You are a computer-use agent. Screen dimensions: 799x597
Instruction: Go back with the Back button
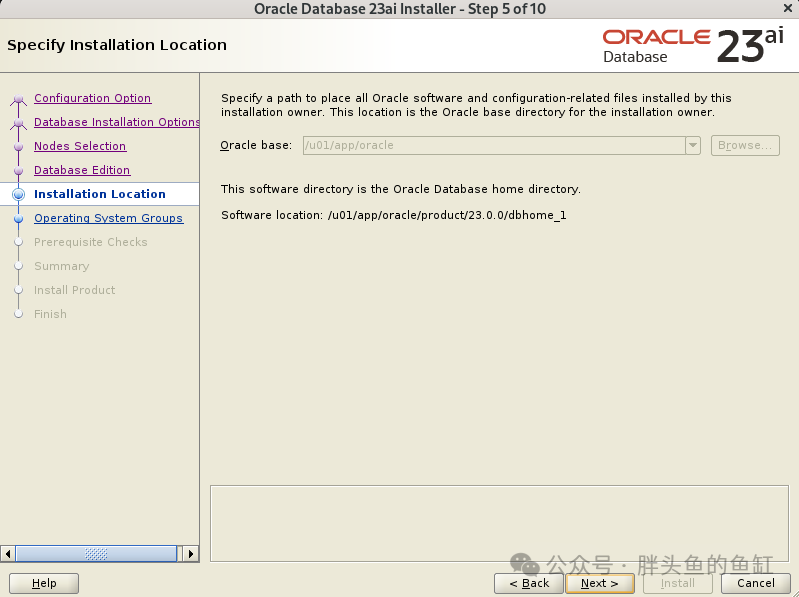(529, 583)
